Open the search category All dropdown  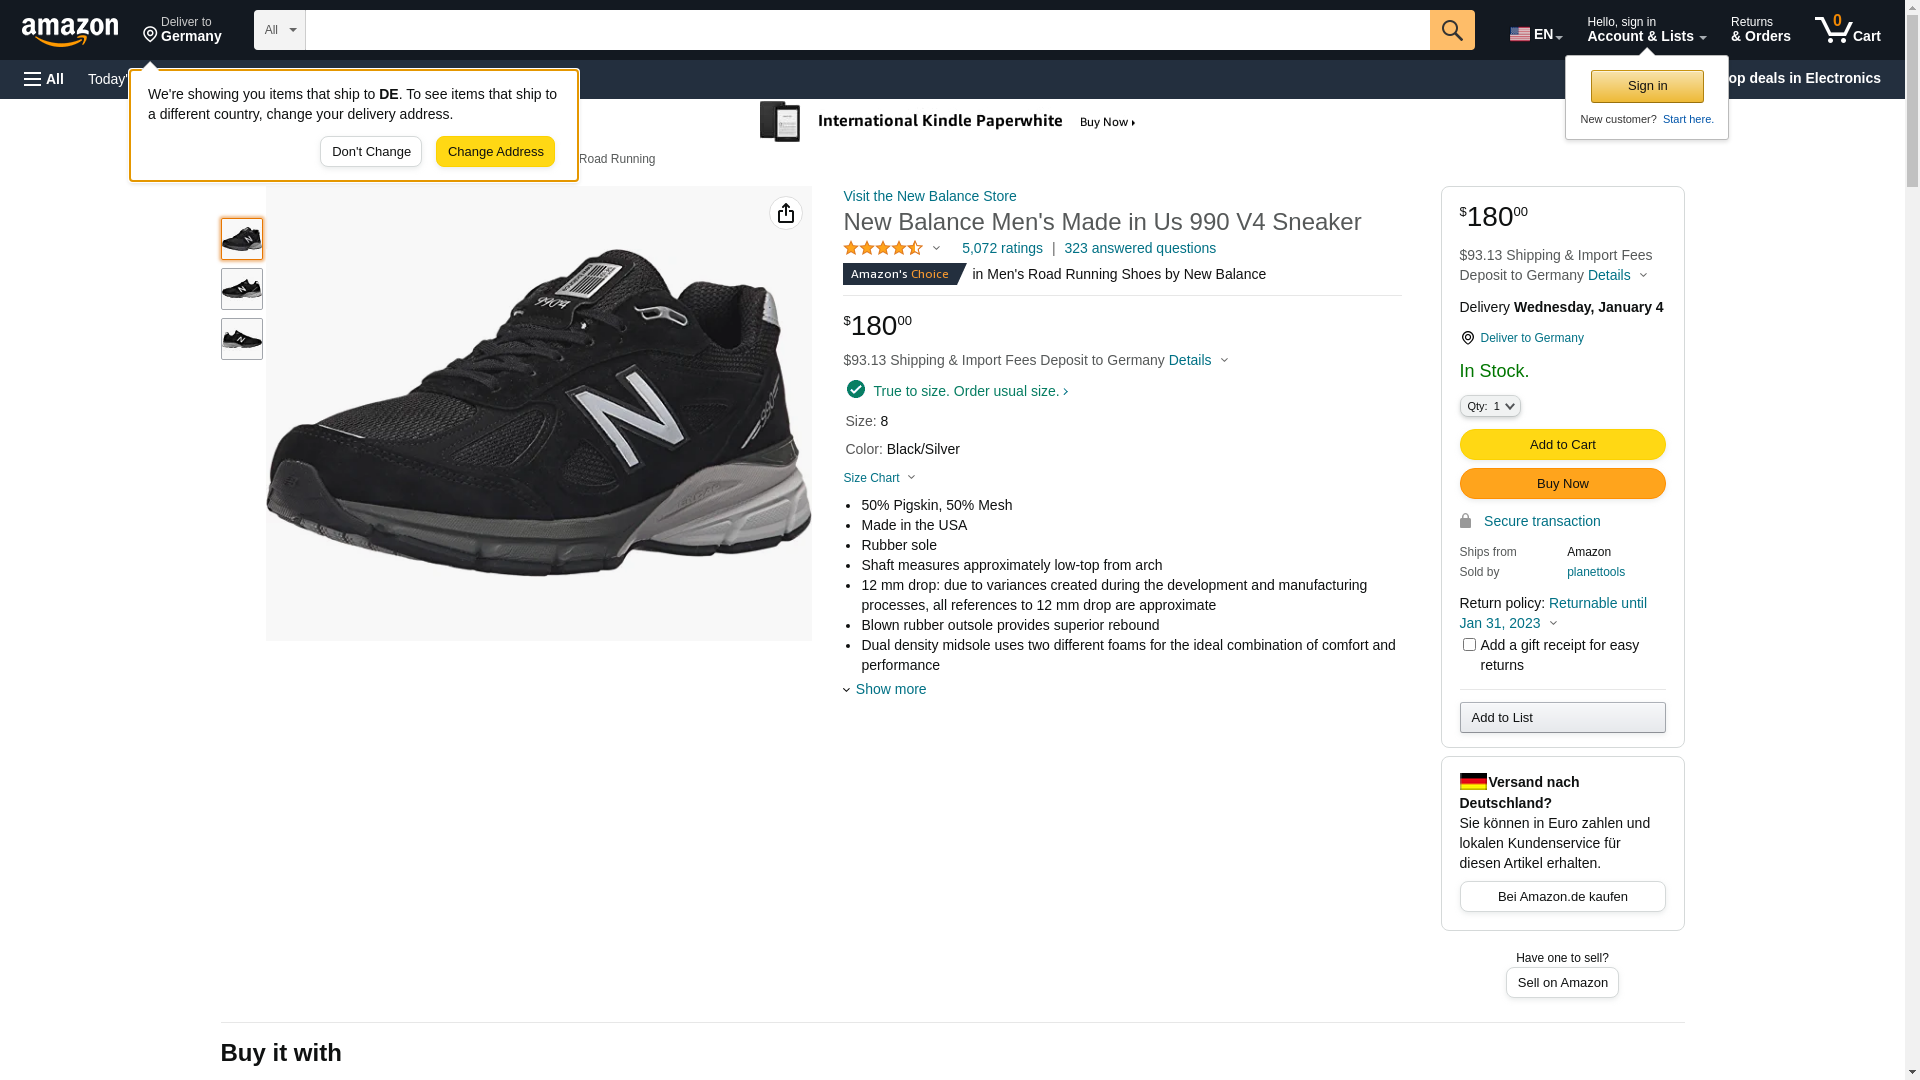[279, 30]
